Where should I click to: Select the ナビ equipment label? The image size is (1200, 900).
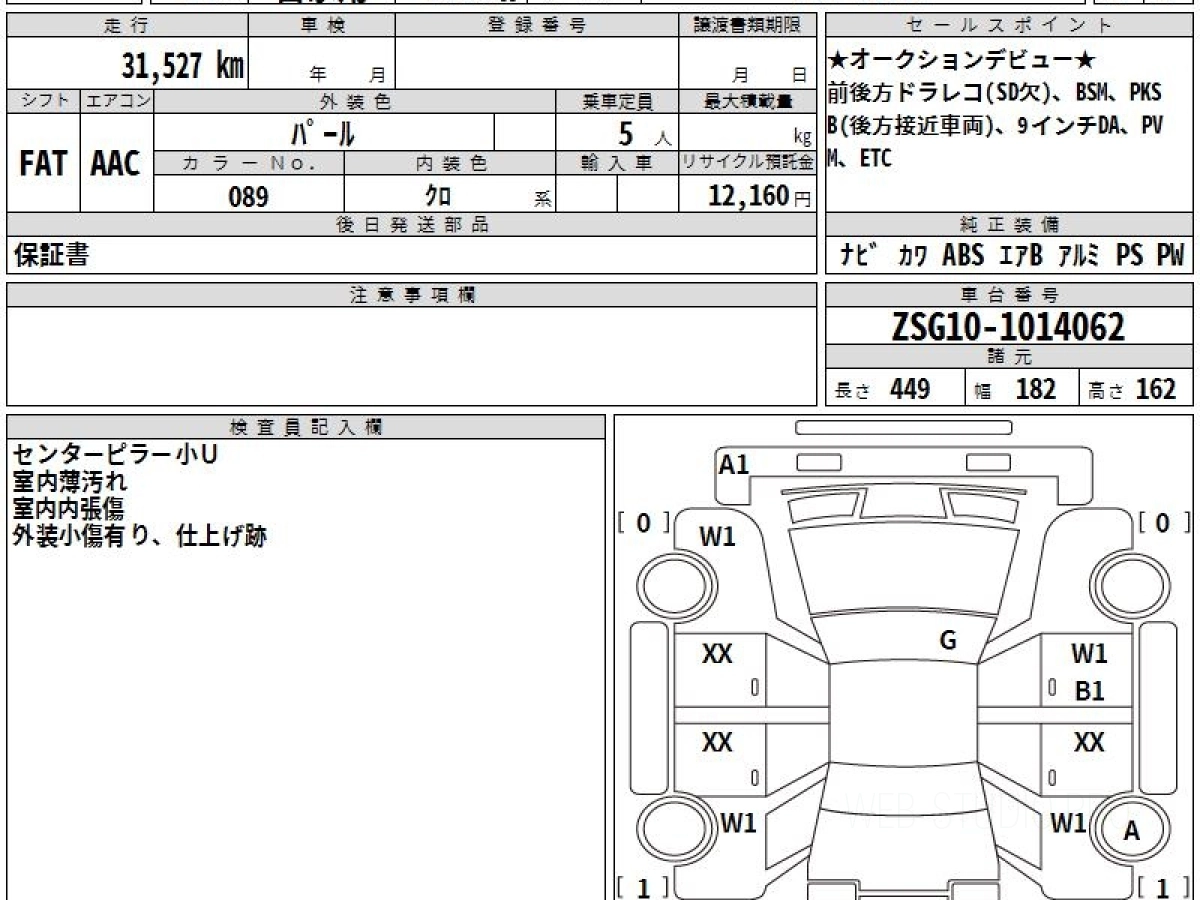click(854, 256)
